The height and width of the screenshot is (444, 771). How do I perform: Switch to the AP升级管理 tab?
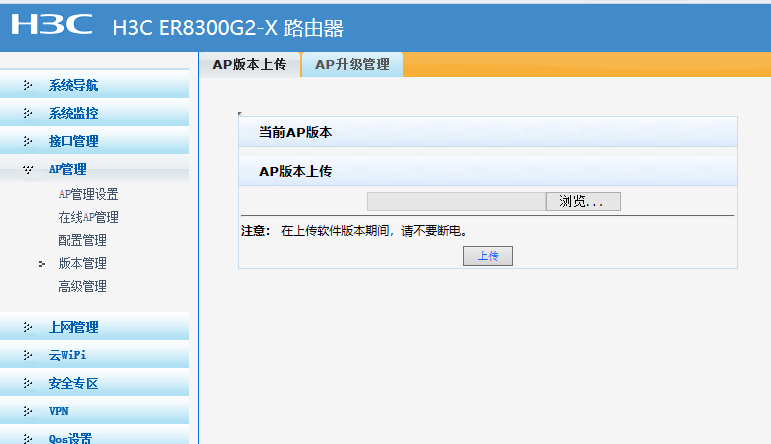352,64
